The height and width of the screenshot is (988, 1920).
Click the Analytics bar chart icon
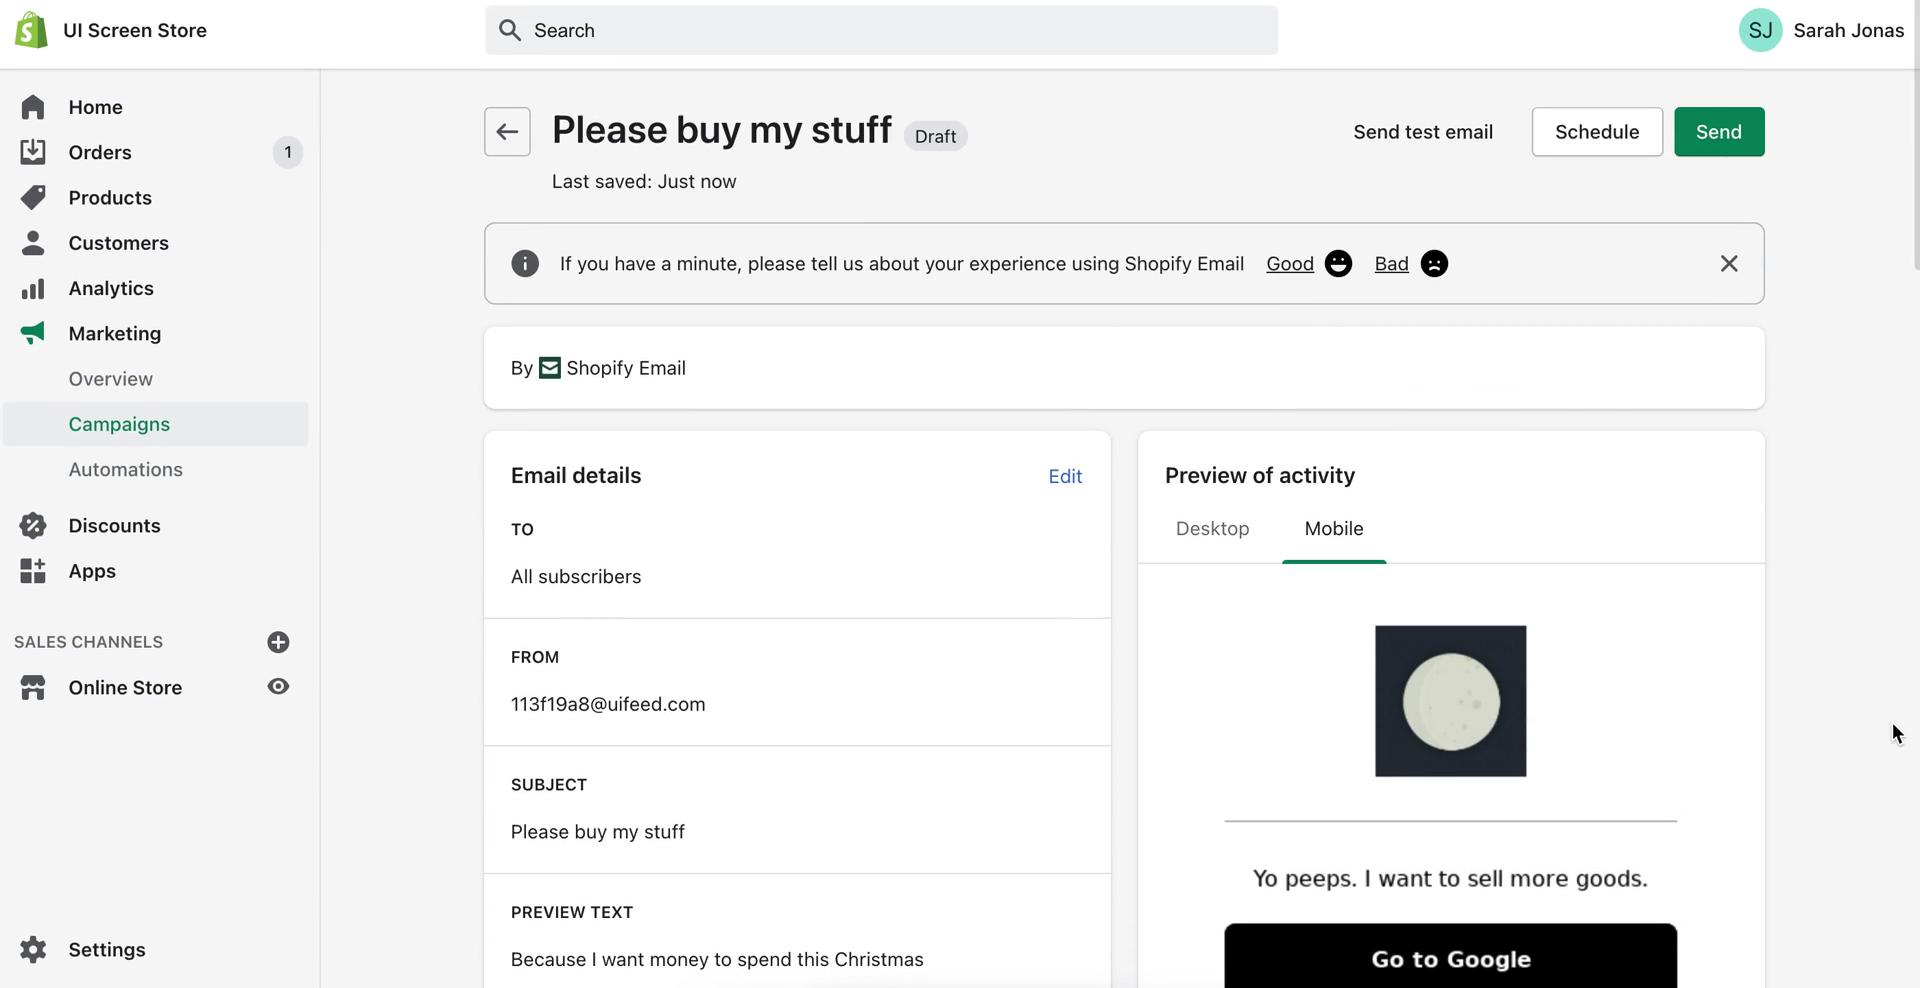[x=33, y=288]
